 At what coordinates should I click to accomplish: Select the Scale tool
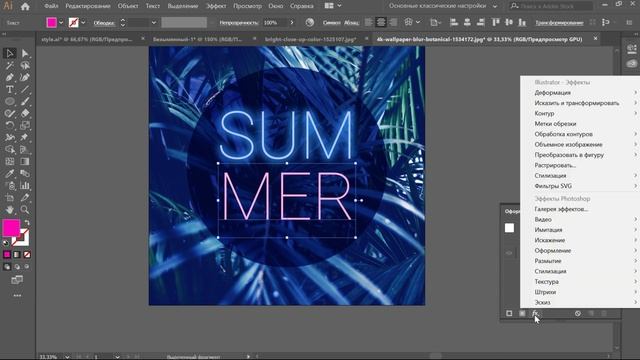pos(25,125)
